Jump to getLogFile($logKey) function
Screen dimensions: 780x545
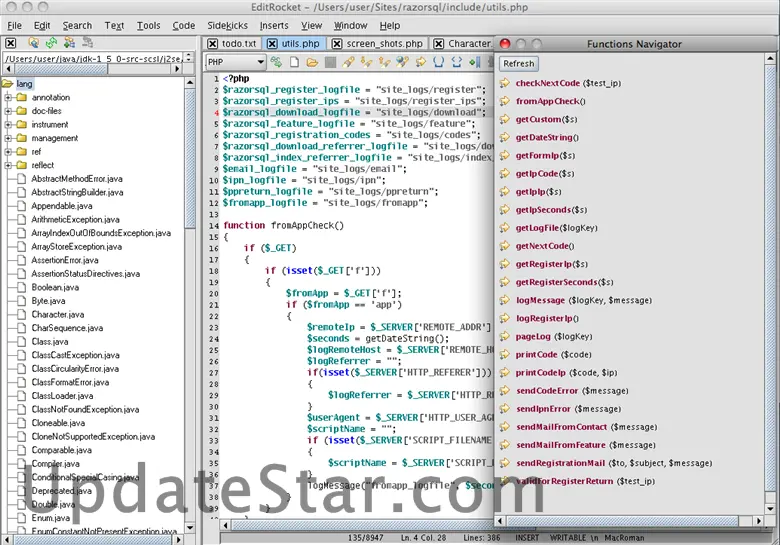click(x=557, y=228)
